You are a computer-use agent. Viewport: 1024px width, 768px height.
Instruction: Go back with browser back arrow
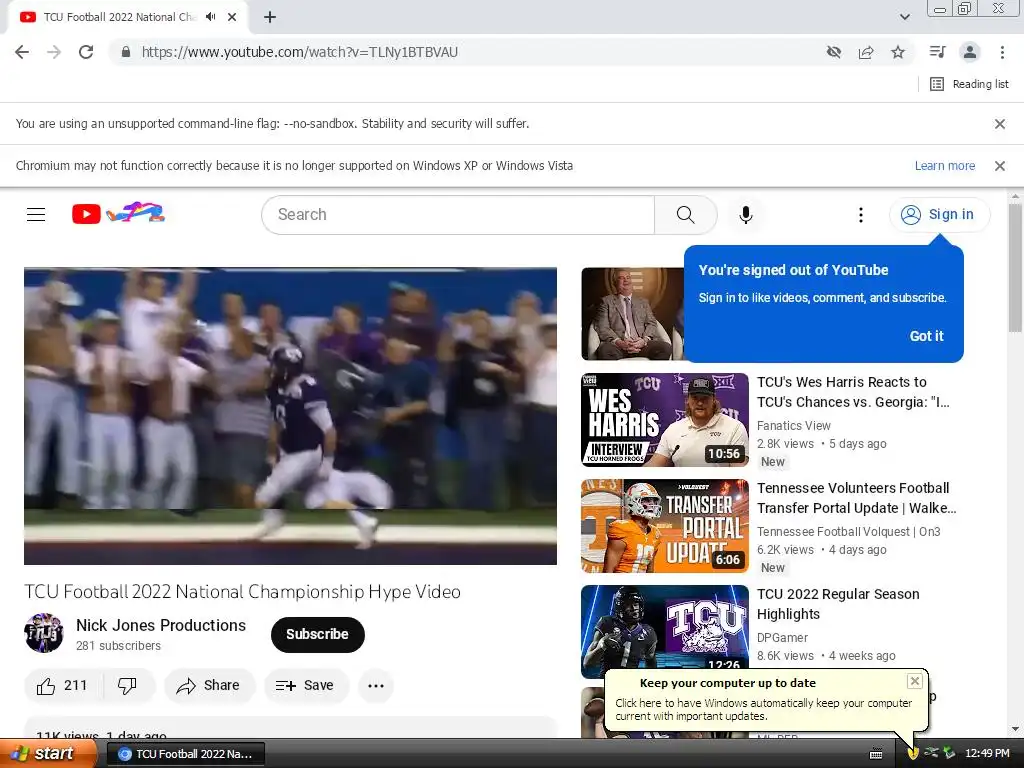pyautogui.click(x=22, y=52)
